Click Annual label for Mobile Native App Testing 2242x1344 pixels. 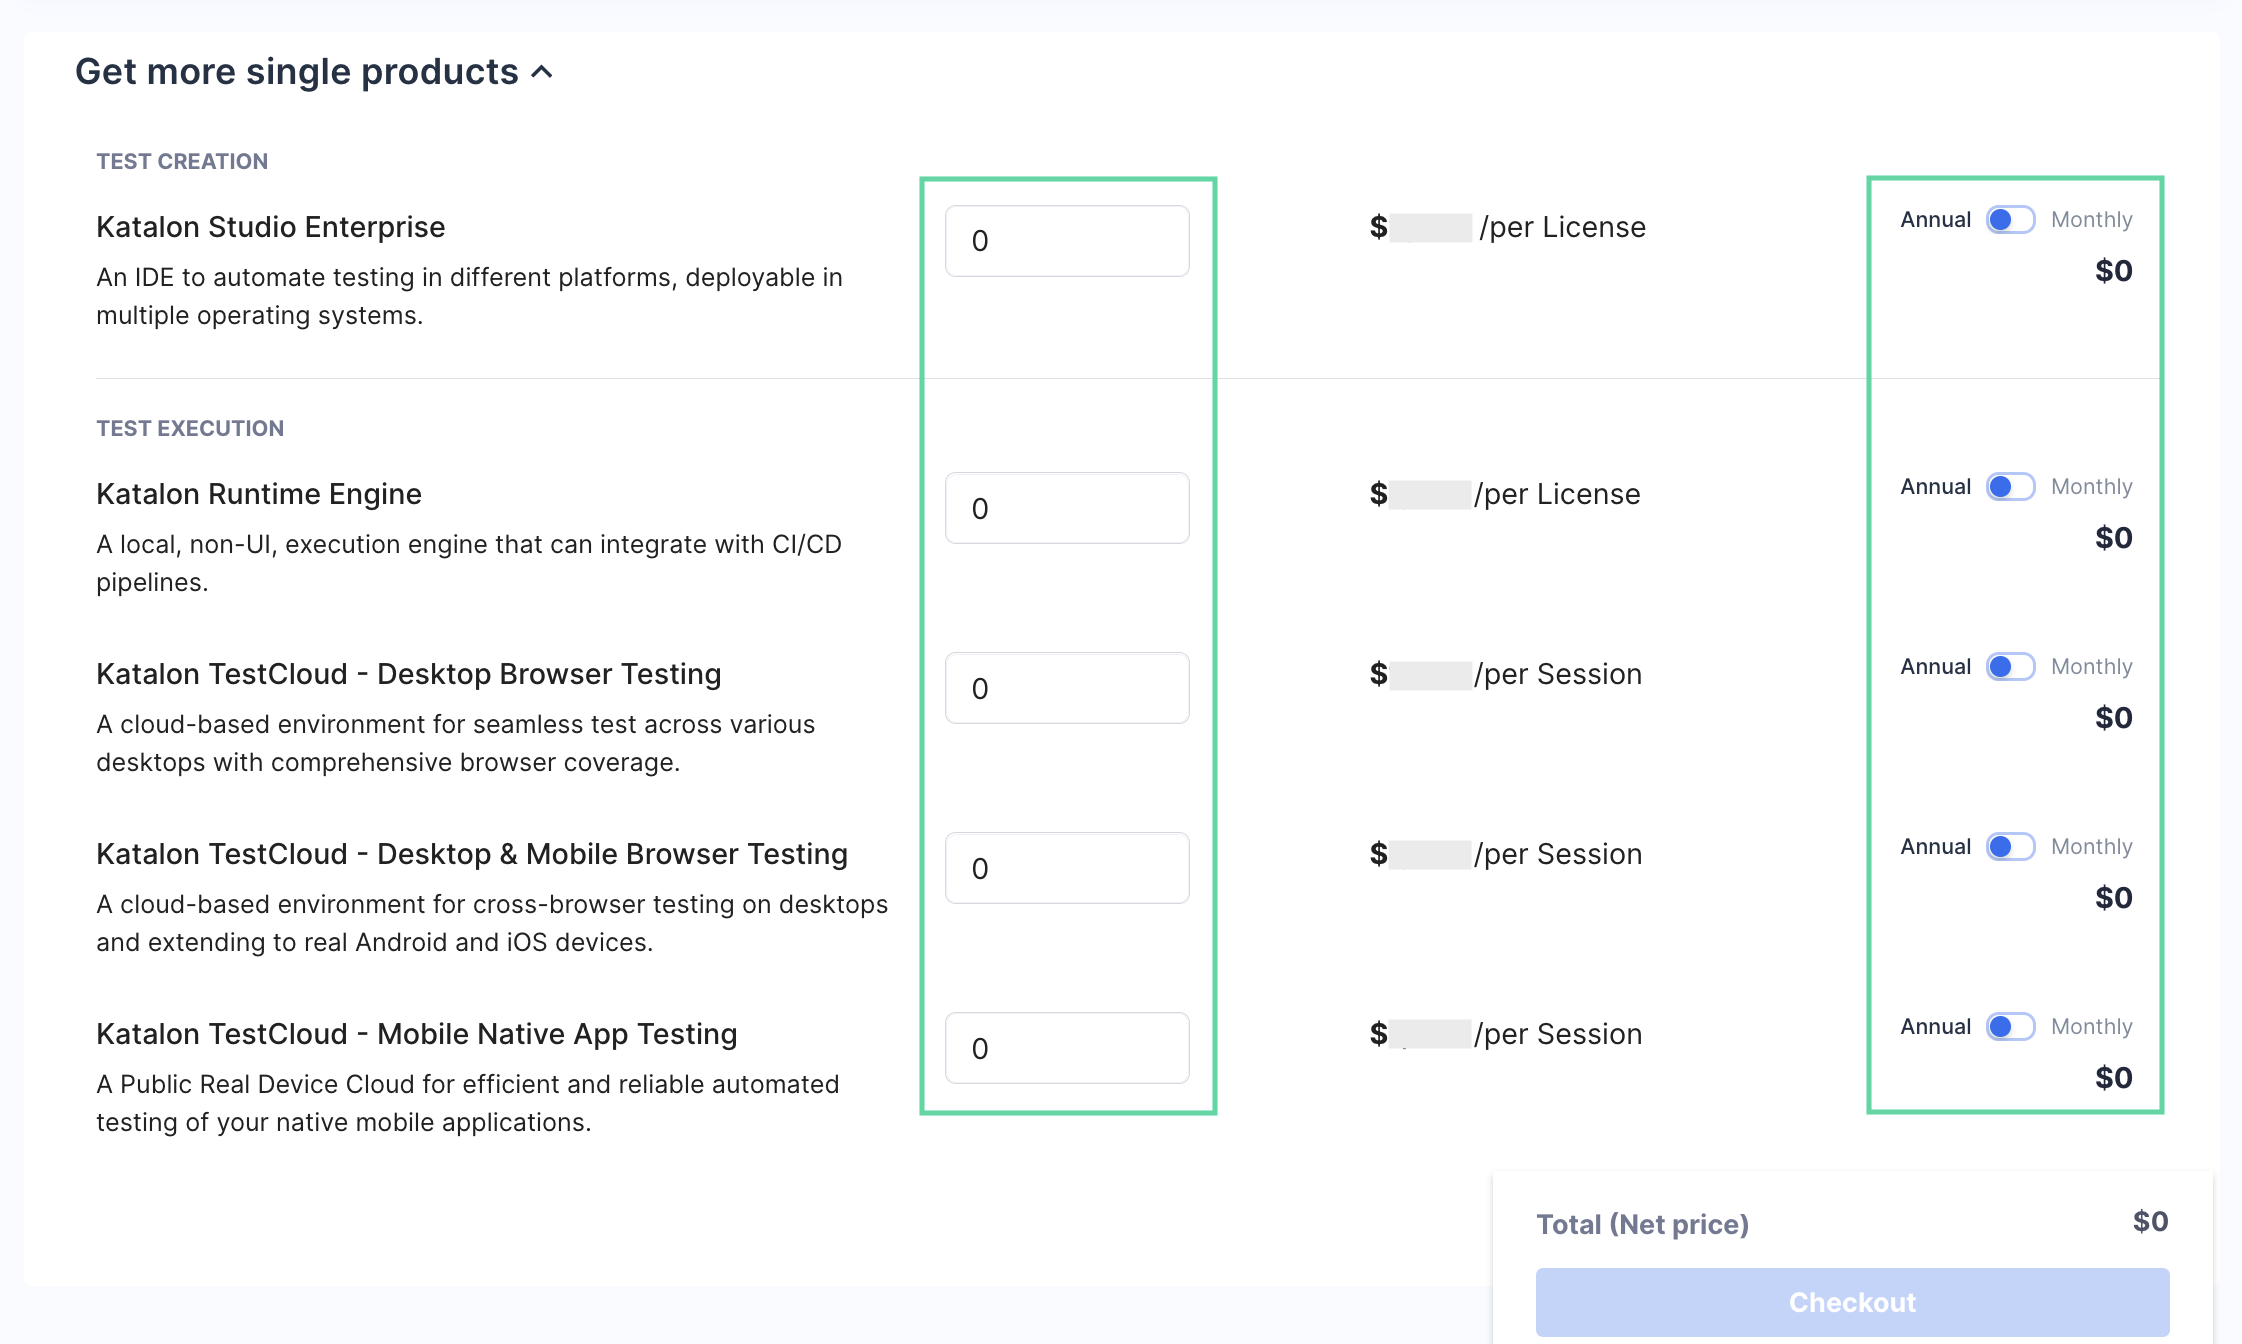1935,1027
